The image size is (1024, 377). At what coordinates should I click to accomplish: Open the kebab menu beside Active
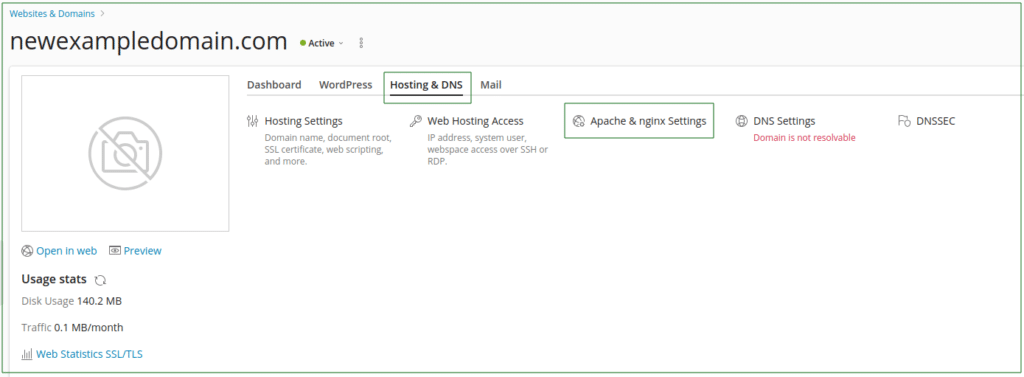(361, 43)
